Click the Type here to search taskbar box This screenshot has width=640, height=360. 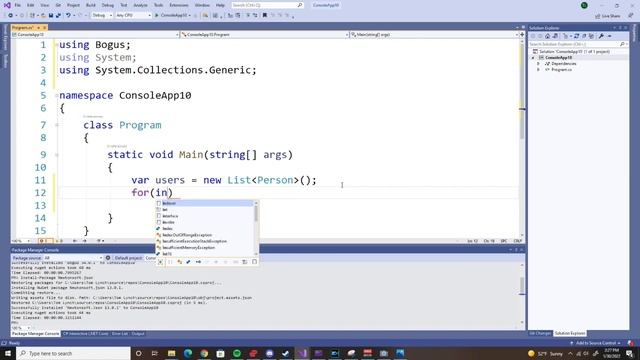(x=73, y=353)
